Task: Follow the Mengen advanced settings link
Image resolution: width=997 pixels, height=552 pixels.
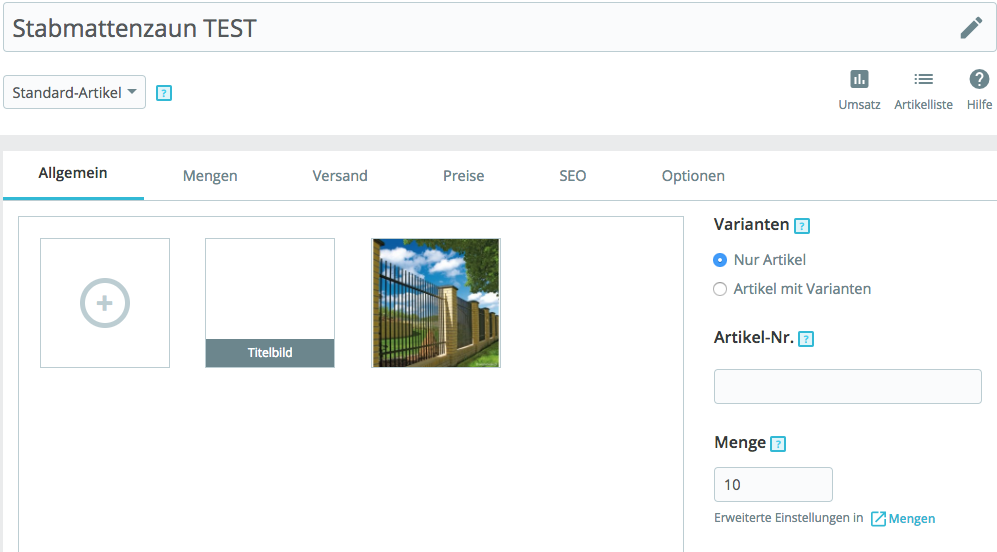Action: click(910, 518)
